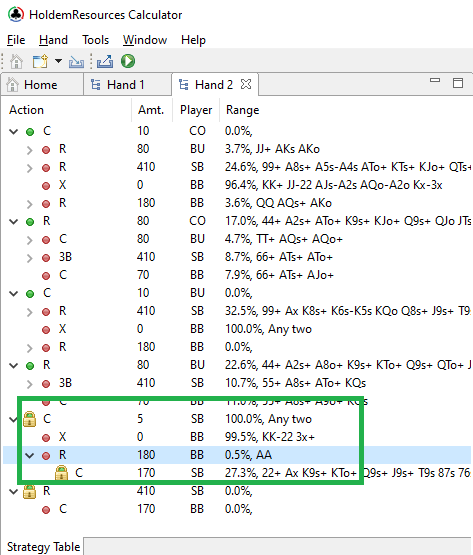473x555 pixels.
Task: Click red dot on BU call 4.7% row
Action: pyautogui.click(x=46, y=240)
